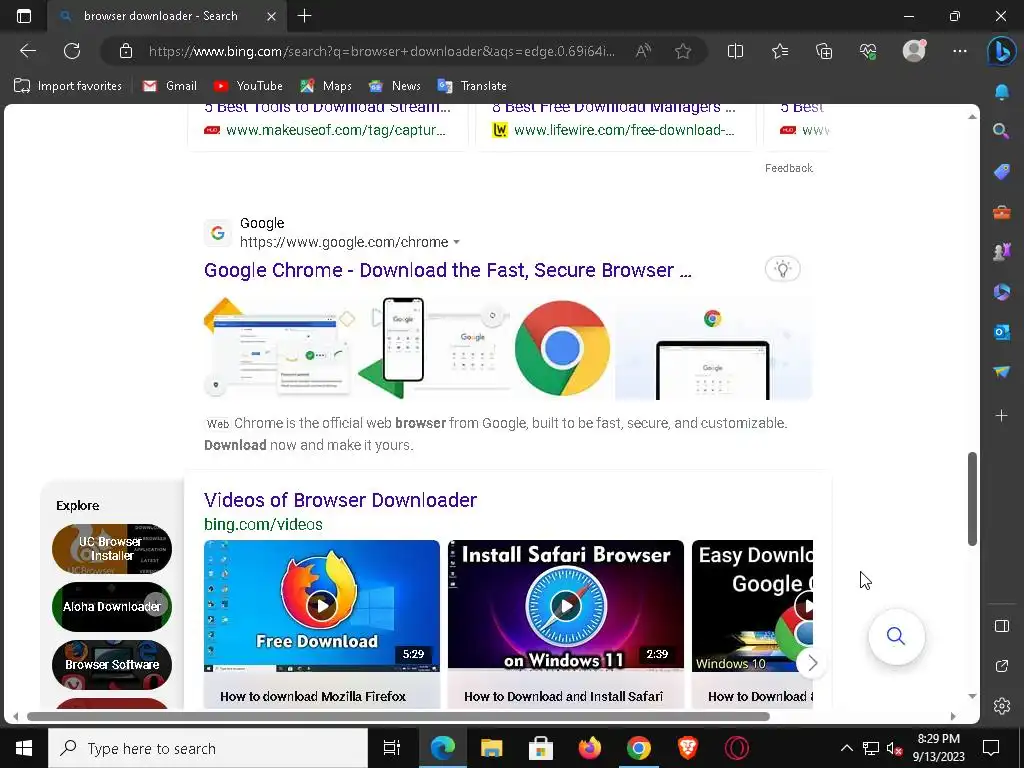This screenshot has width=1024, height=768.
Task: Click the Aloha Downloader arrow chevron
Action: tap(155, 605)
